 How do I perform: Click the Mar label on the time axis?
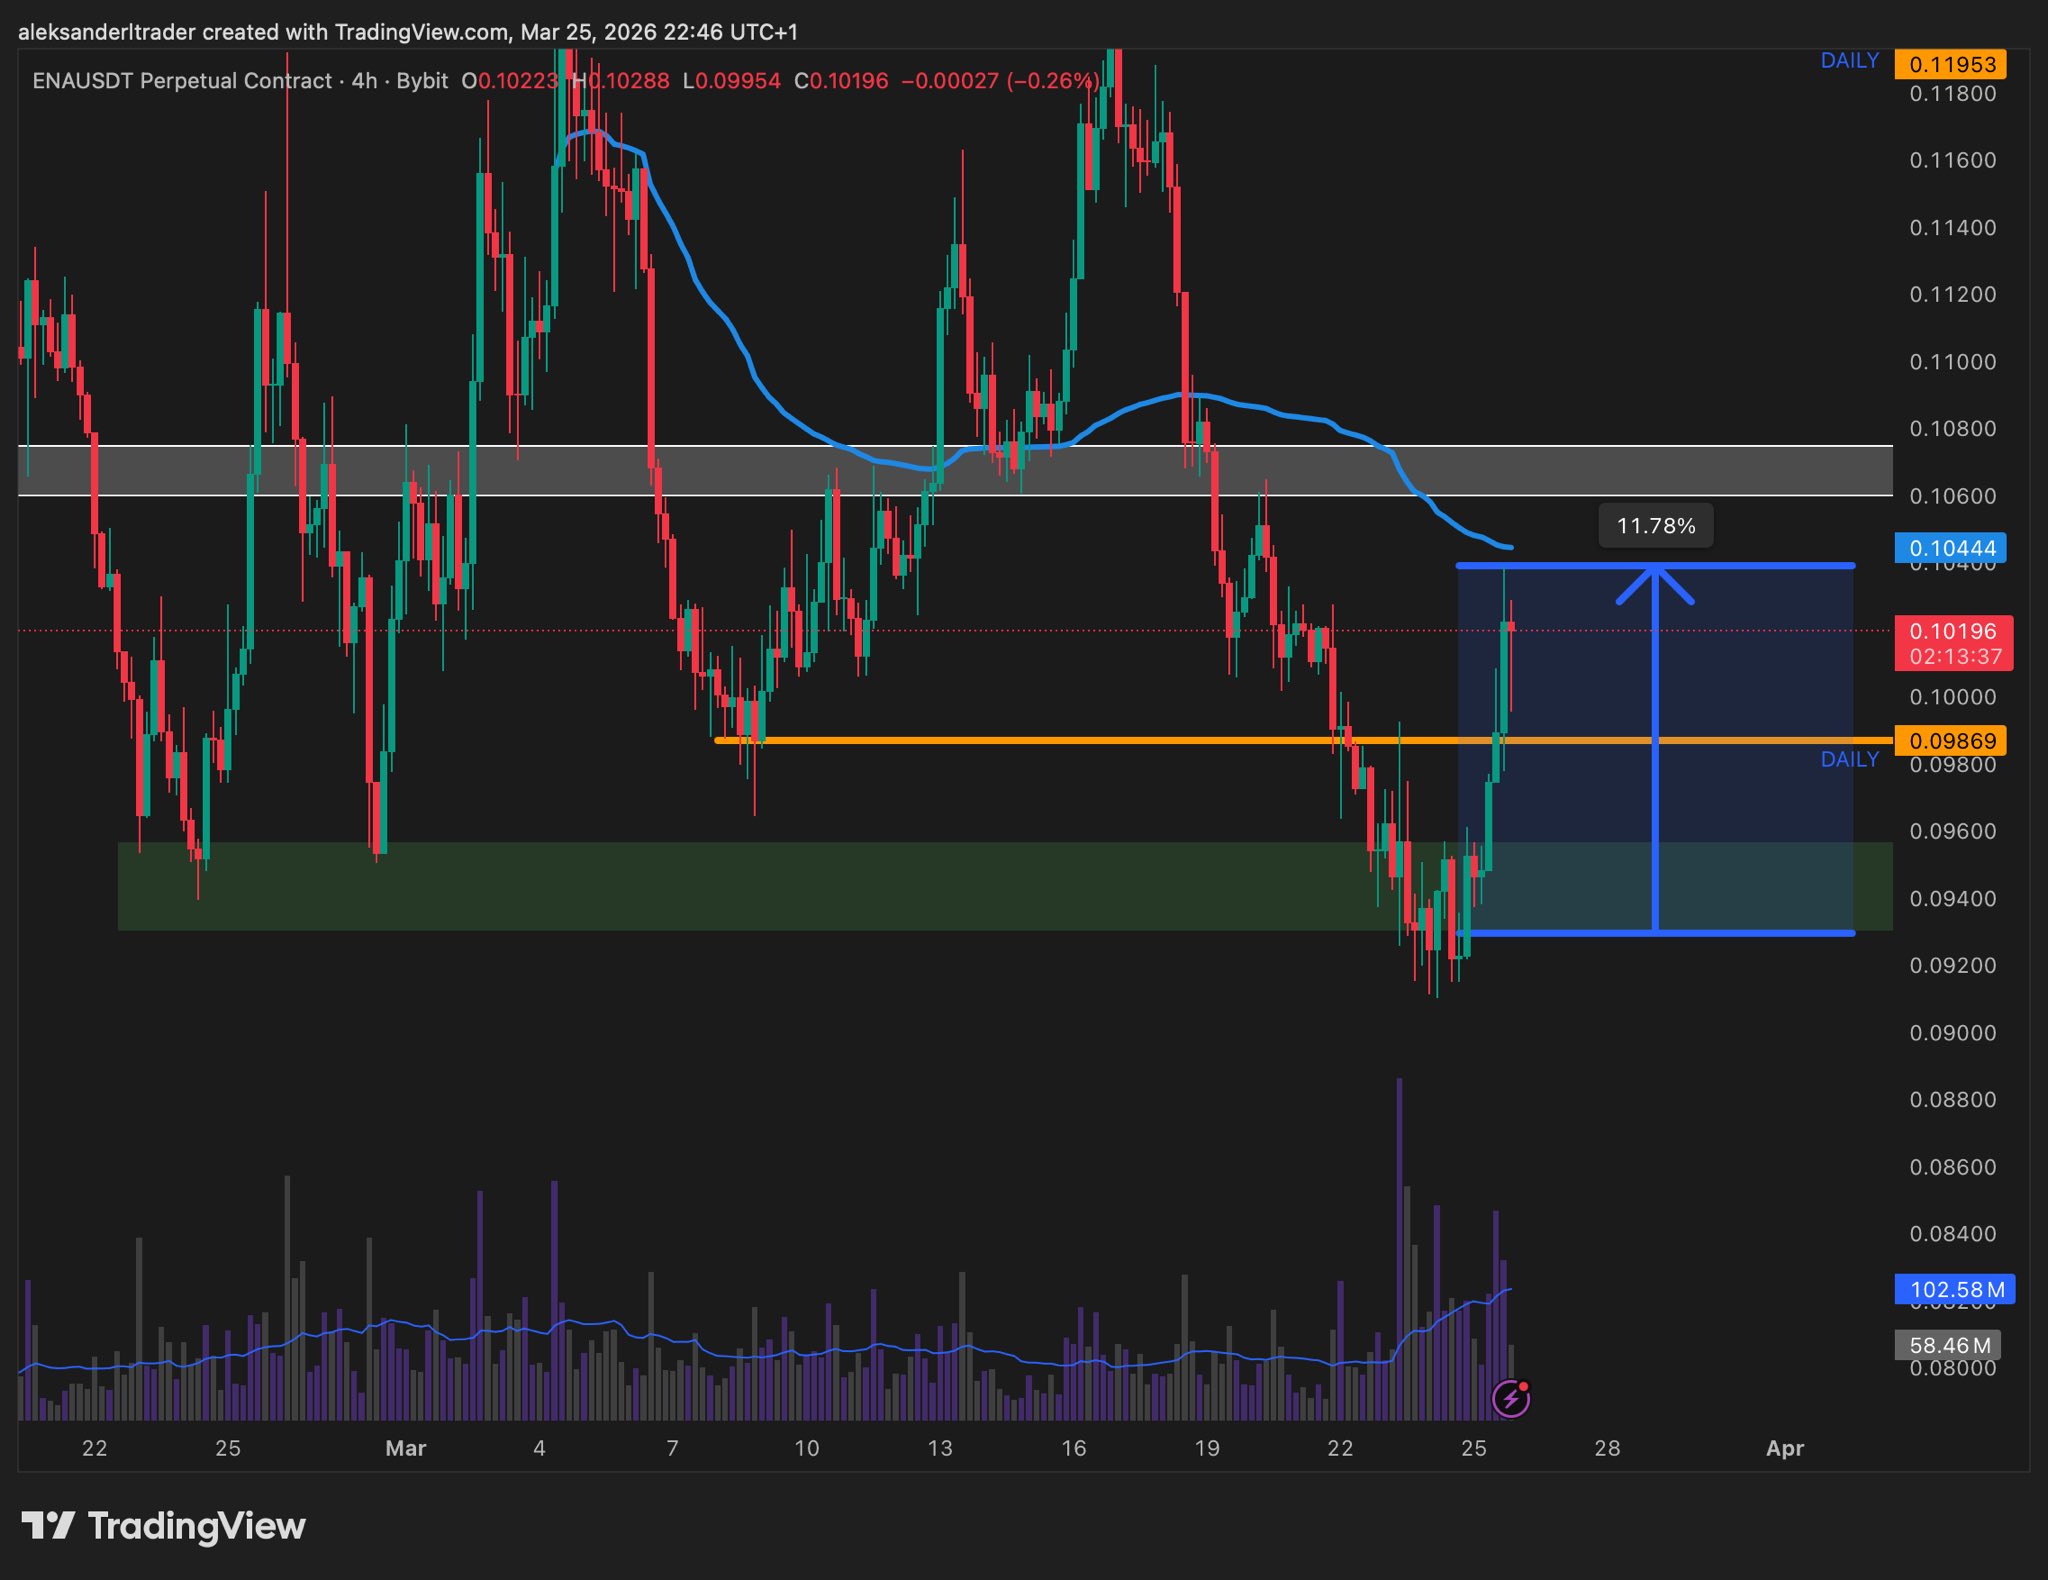pyautogui.click(x=406, y=1448)
